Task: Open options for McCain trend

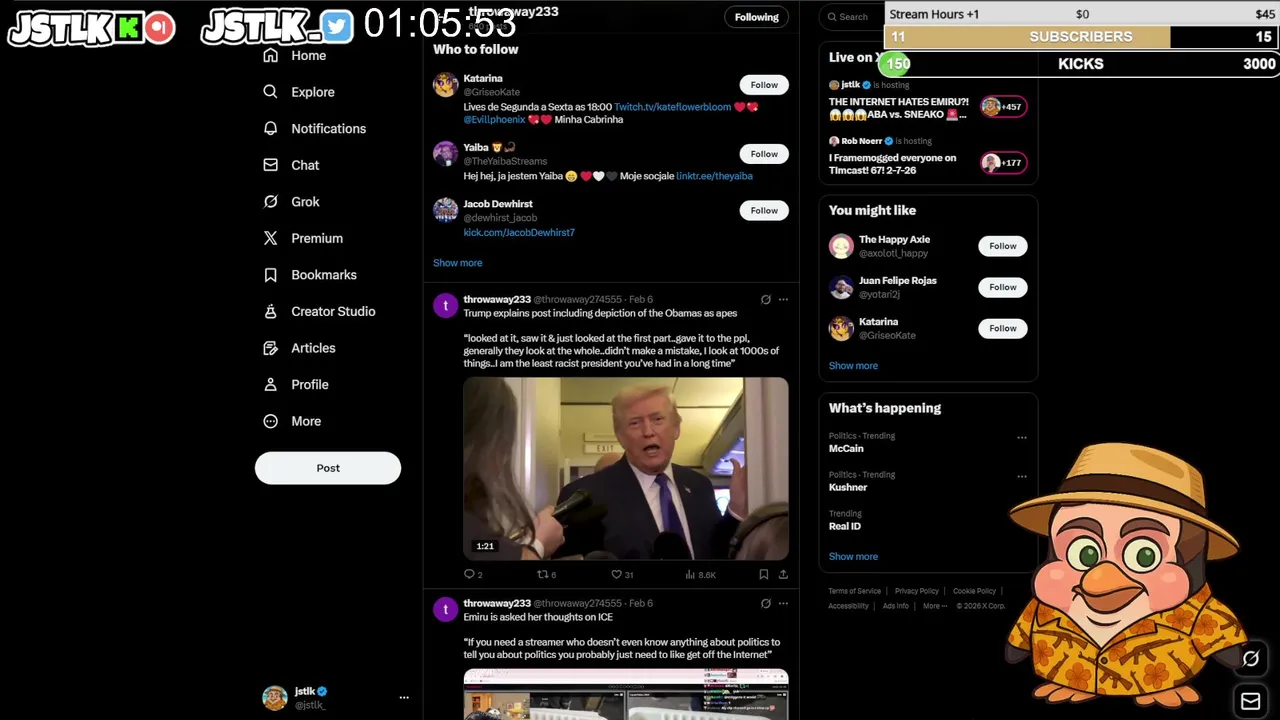Action: point(1022,437)
